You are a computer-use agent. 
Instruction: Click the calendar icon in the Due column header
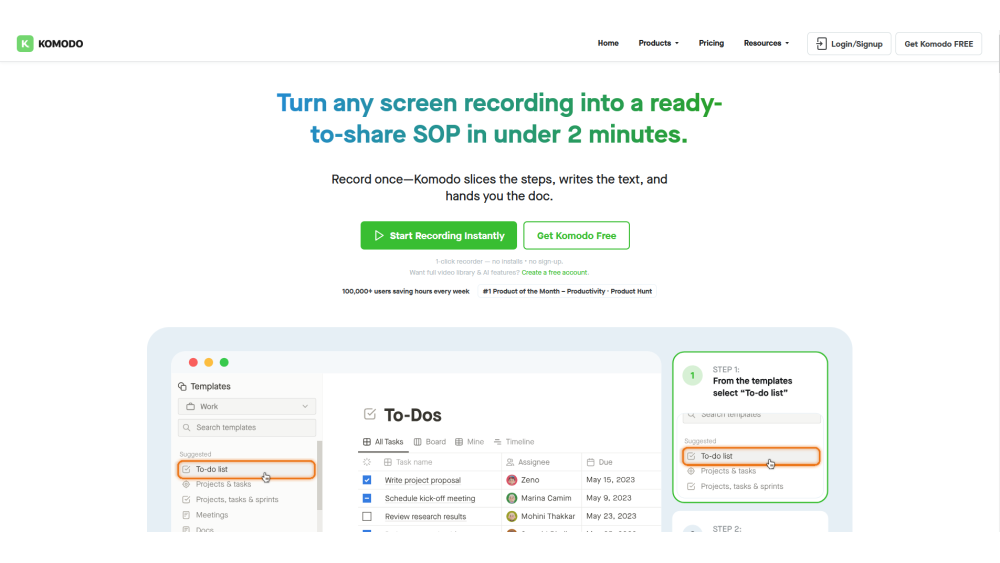(x=590, y=462)
